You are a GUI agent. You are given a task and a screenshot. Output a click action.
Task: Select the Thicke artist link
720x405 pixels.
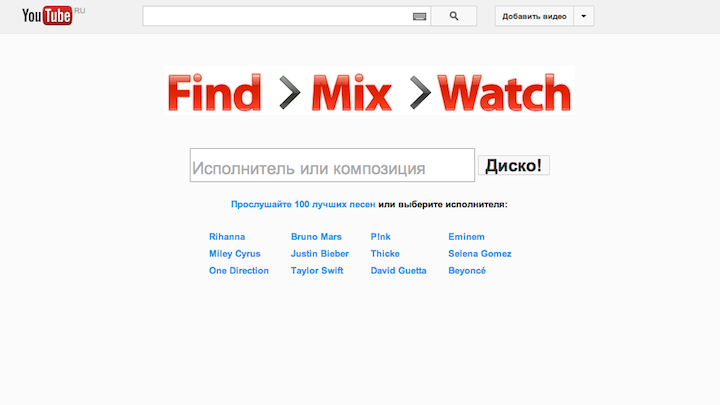point(385,254)
